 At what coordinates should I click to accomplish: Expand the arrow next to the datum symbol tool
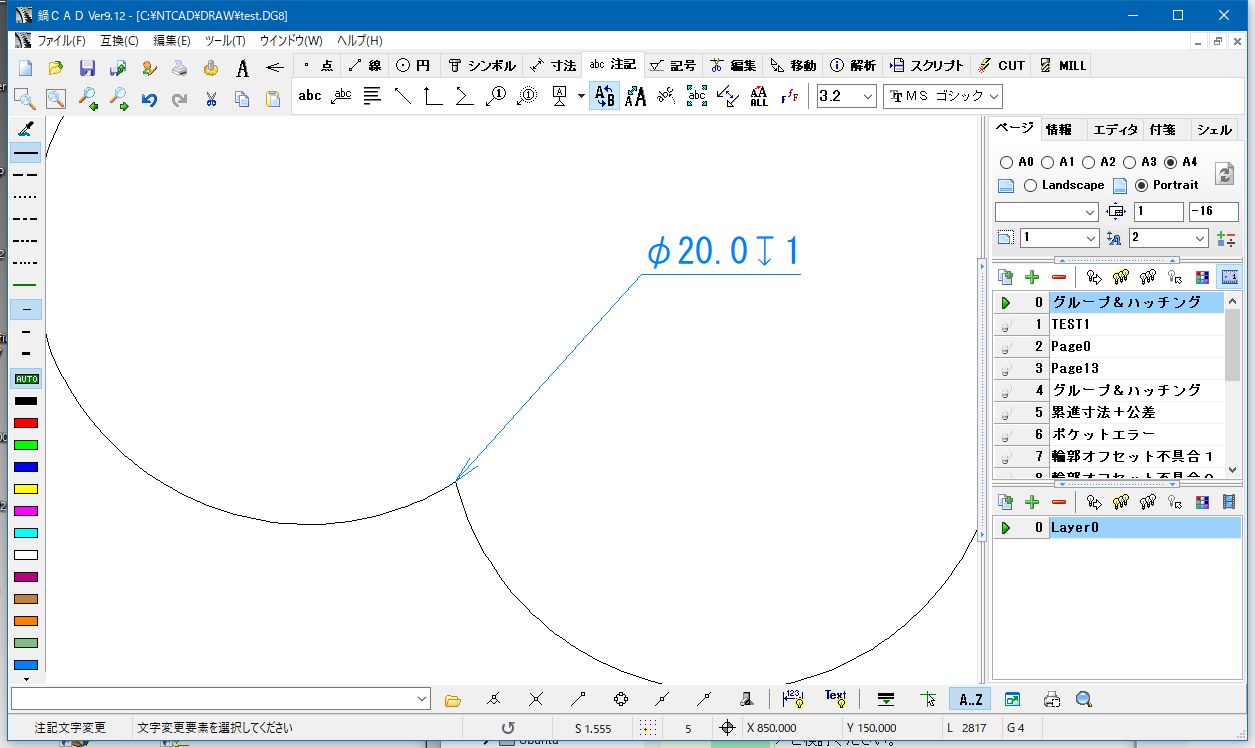tap(581, 97)
